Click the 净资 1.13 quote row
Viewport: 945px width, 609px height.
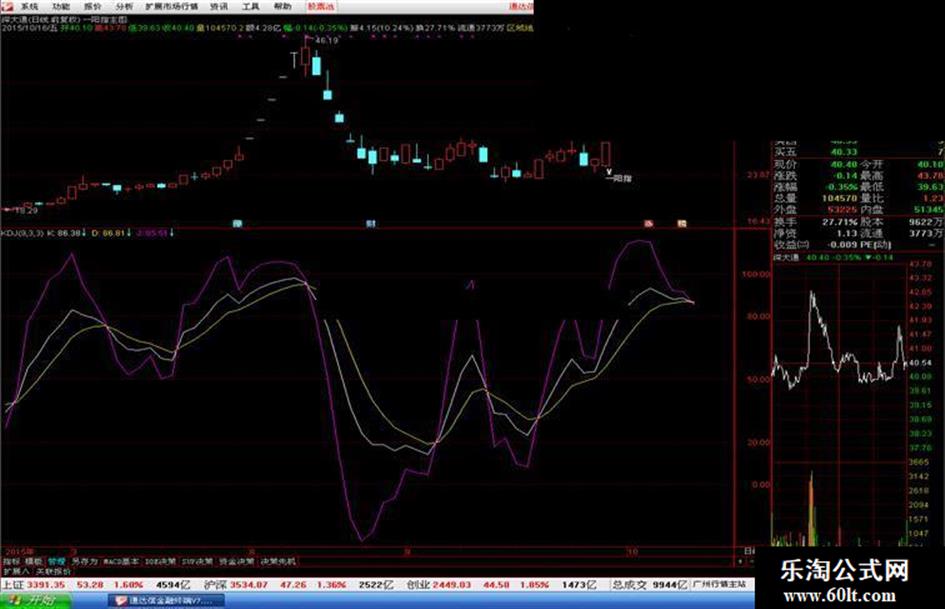point(815,233)
